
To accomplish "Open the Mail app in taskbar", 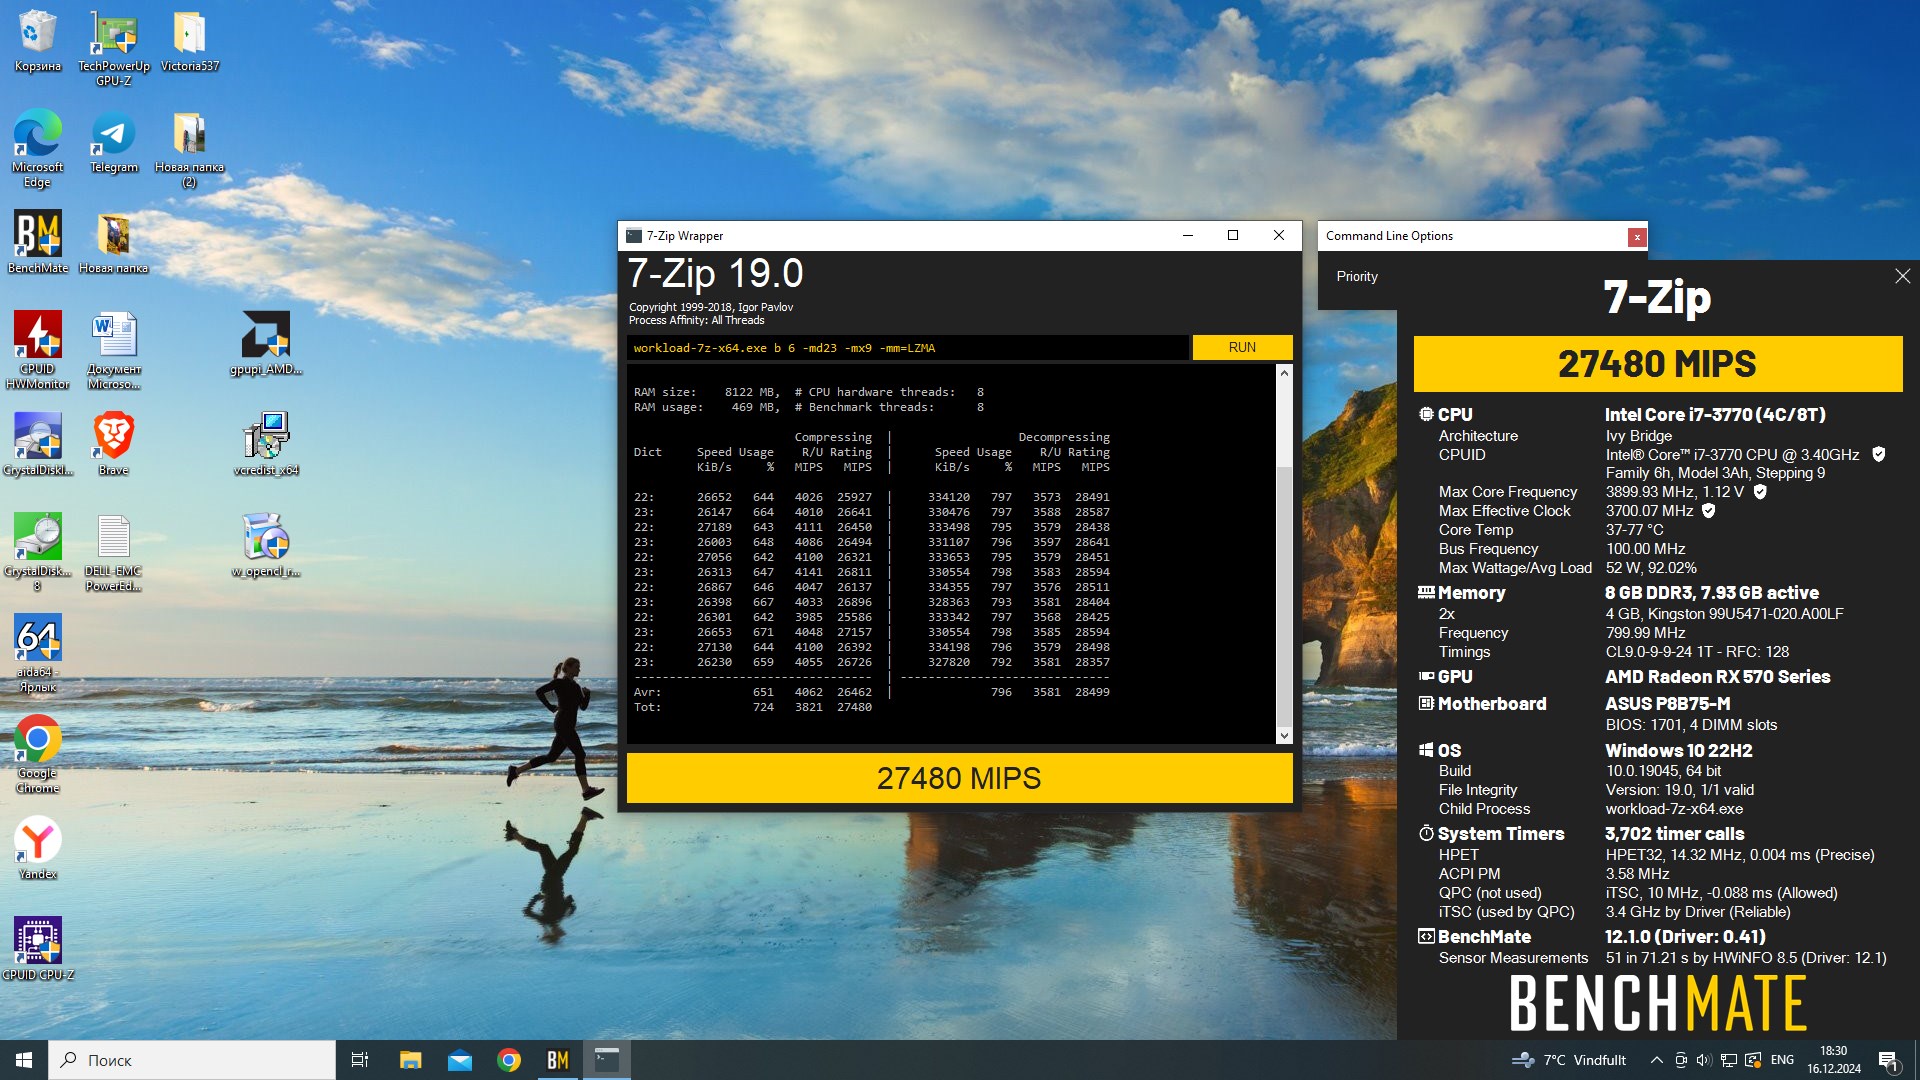I will 459,1060.
